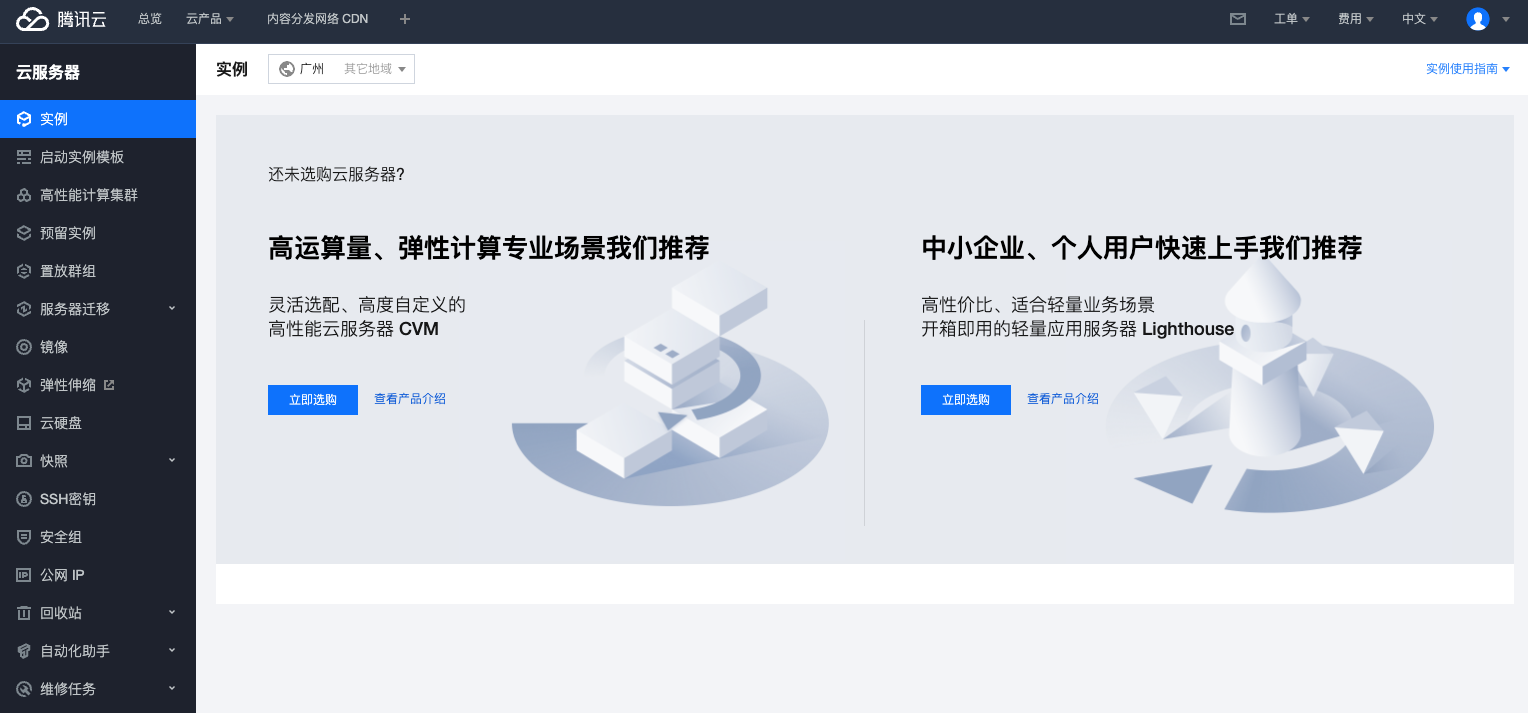Click the 云硬盘 disk icon

24,423
